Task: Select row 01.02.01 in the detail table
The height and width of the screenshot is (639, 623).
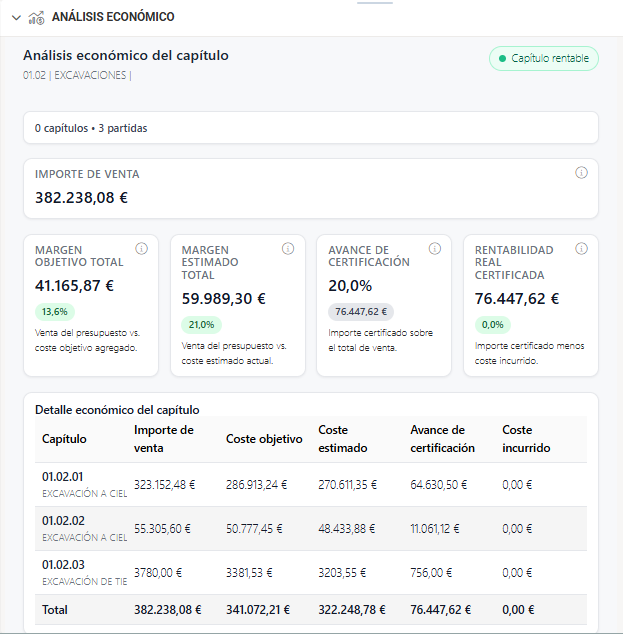Action: point(84,484)
